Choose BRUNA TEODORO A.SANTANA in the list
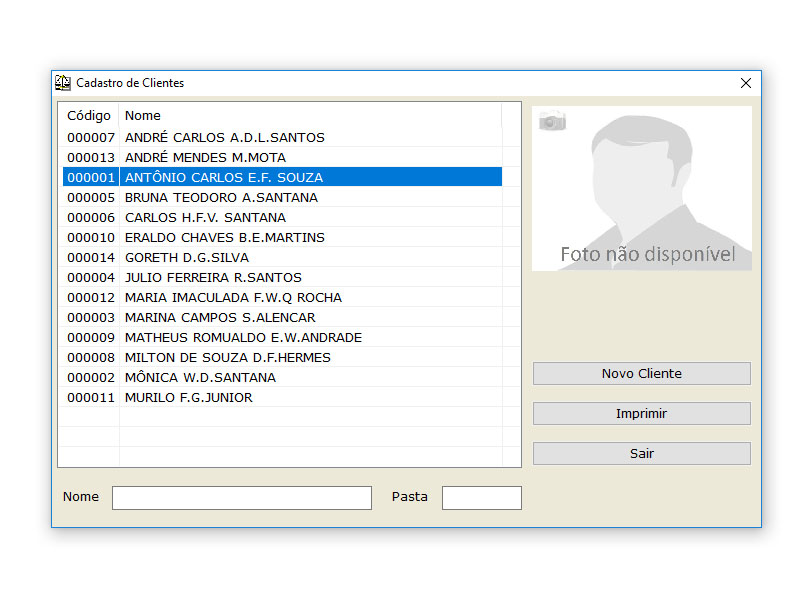800x600 pixels. (221, 197)
